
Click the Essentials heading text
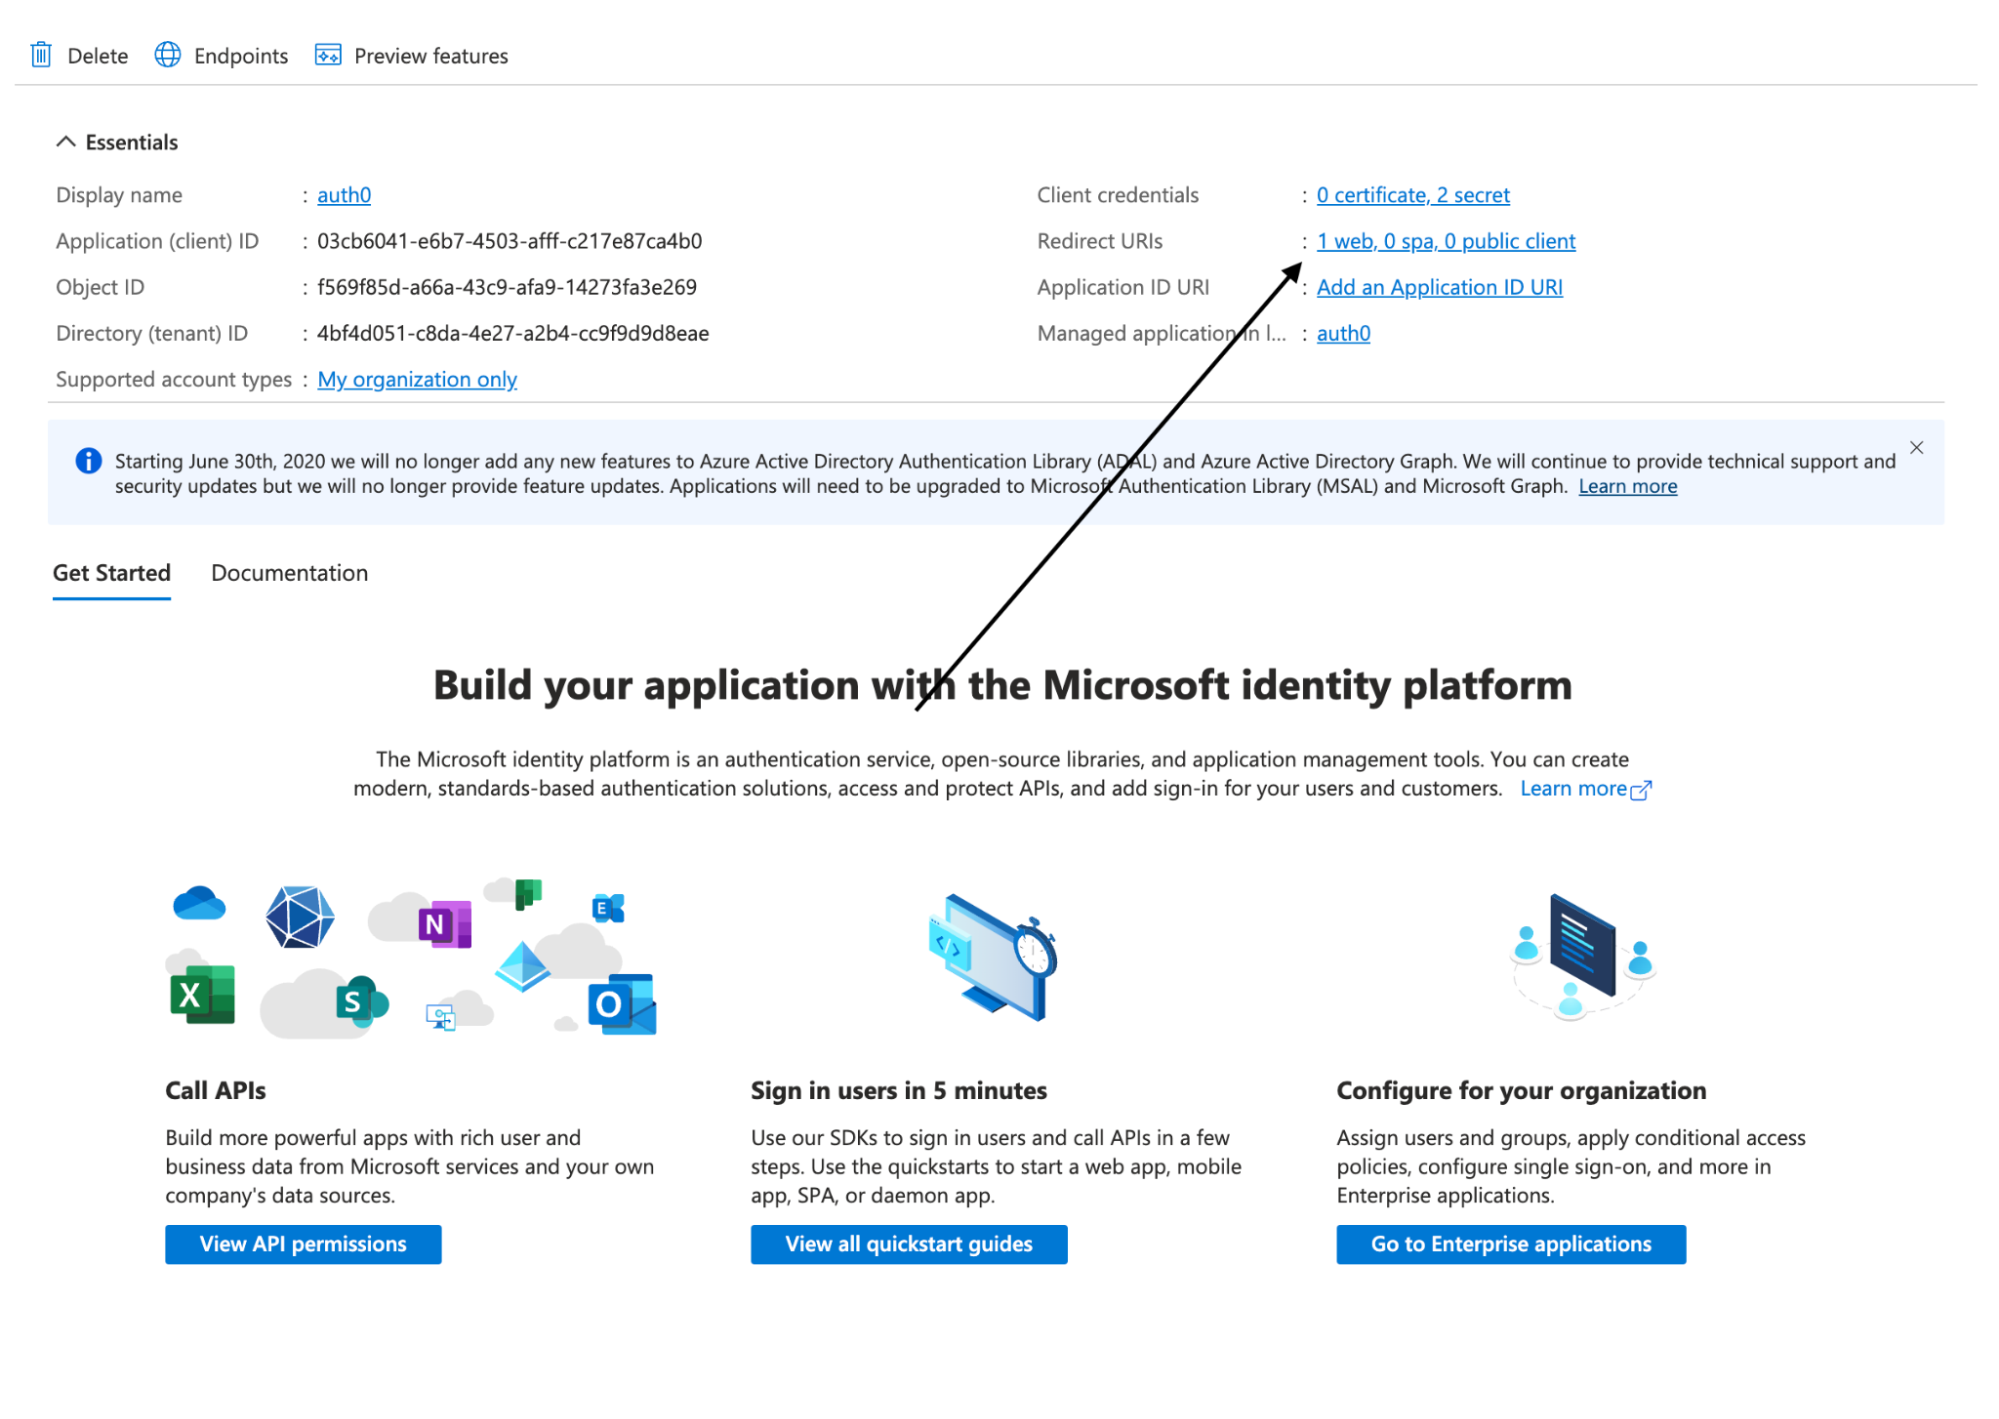tap(132, 142)
